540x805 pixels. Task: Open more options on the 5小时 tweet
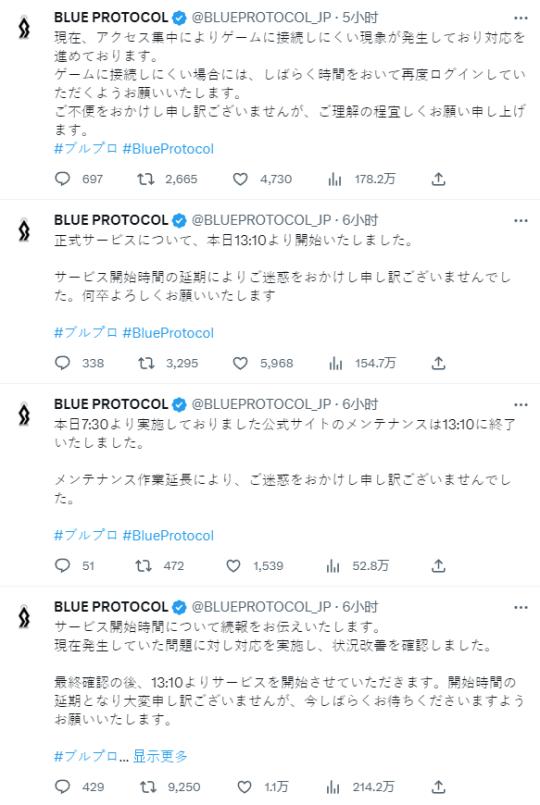point(520,18)
